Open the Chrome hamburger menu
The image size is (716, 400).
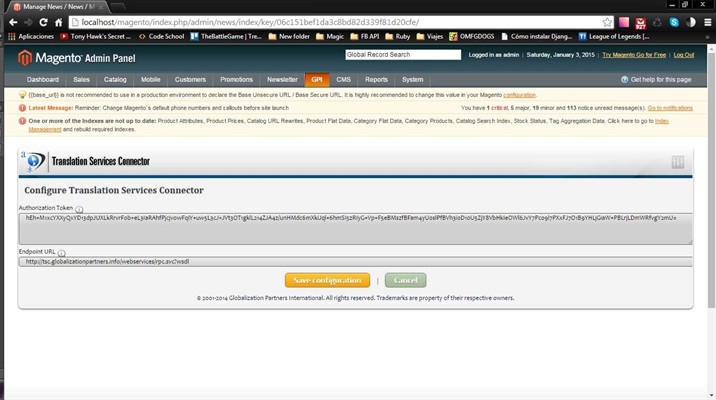coord(707,22)
